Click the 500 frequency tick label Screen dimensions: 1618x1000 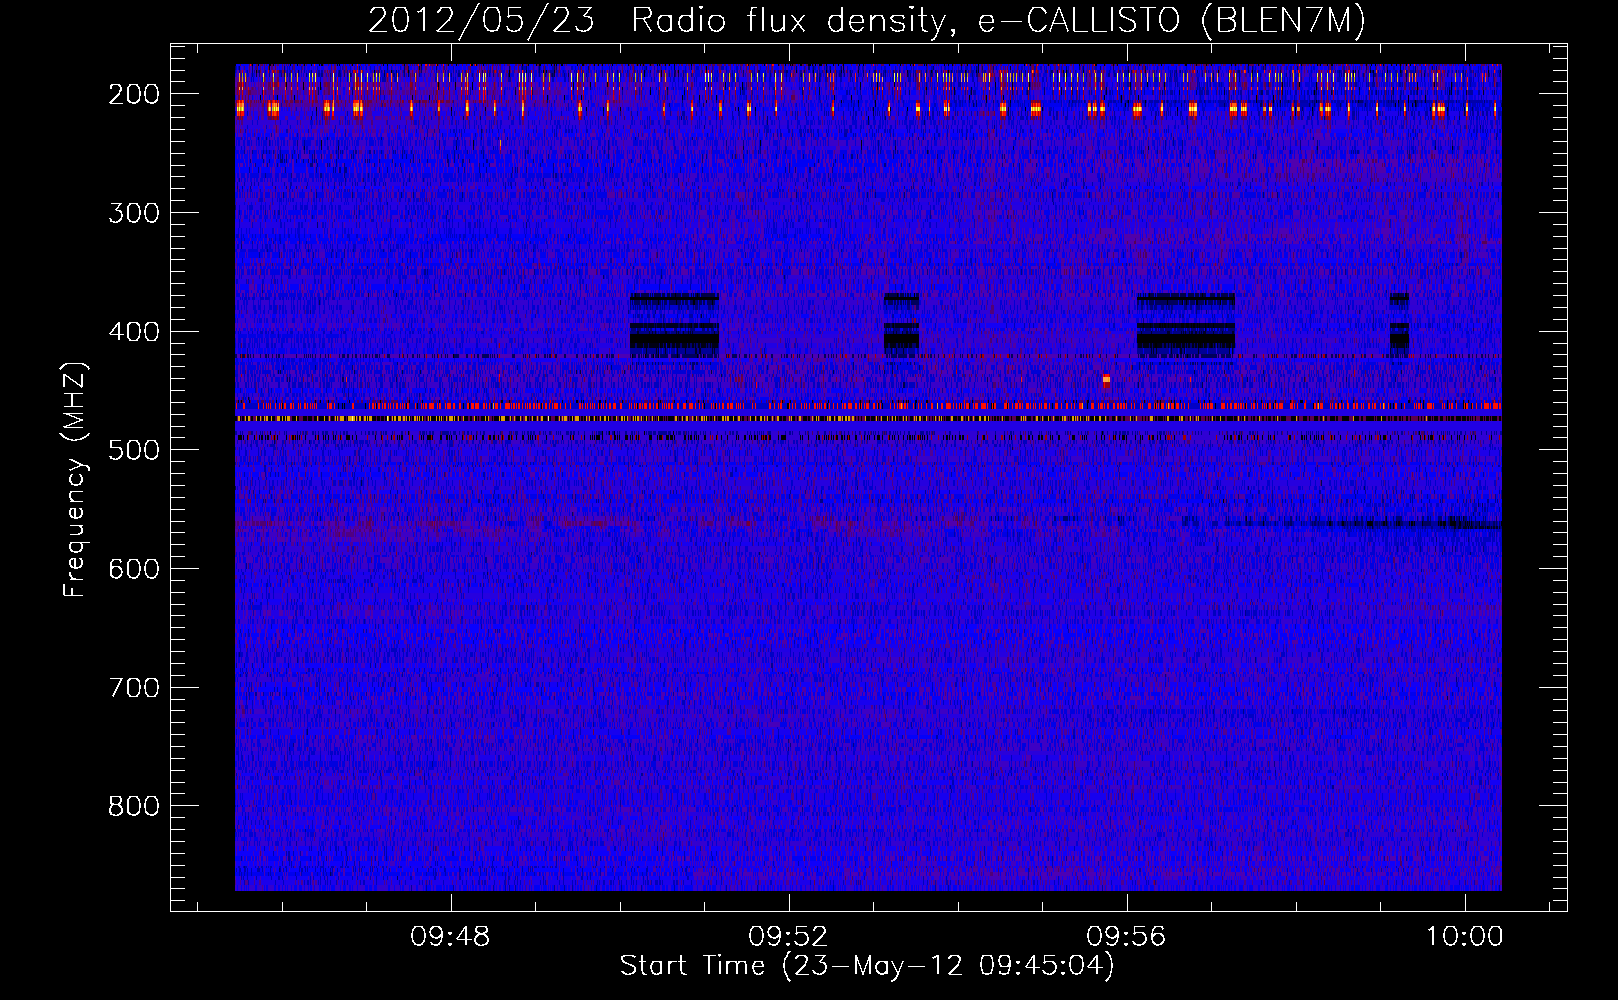[x=134, y=450]
